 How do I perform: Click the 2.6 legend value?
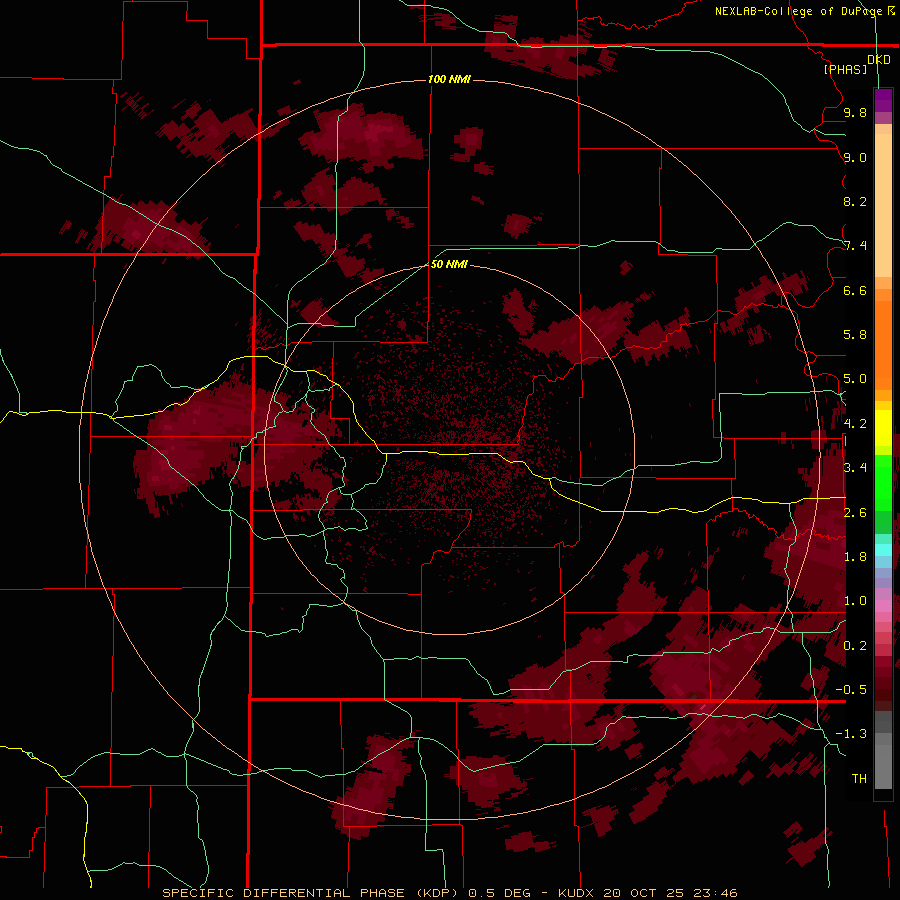855,513
